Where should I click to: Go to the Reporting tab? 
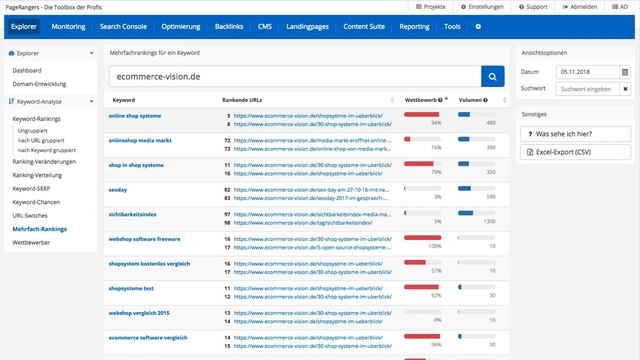point(414,27)
